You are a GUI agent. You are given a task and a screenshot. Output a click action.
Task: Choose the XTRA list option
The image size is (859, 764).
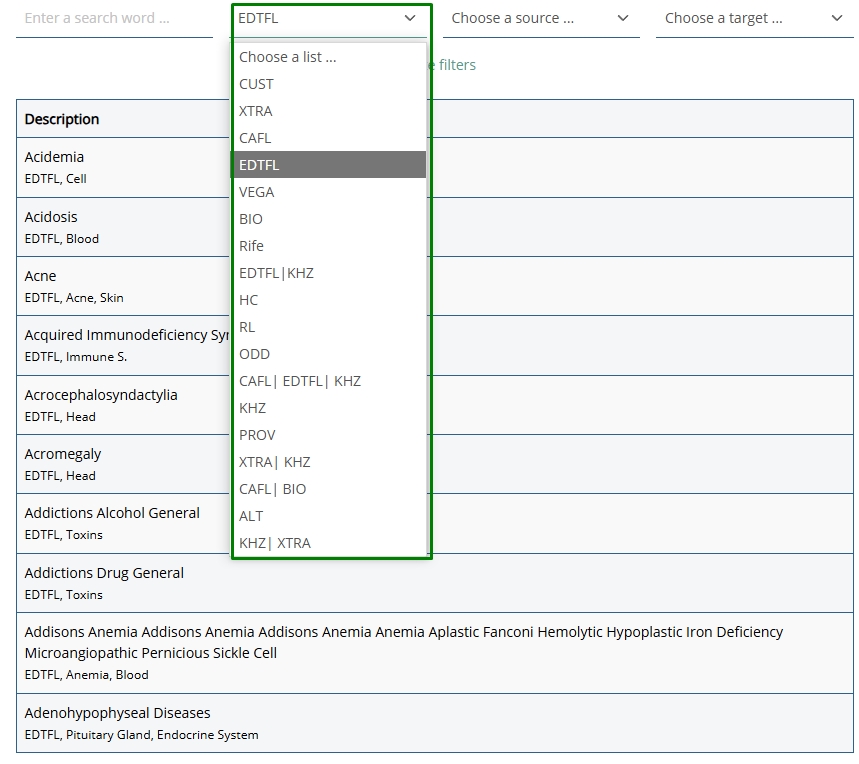256,111
